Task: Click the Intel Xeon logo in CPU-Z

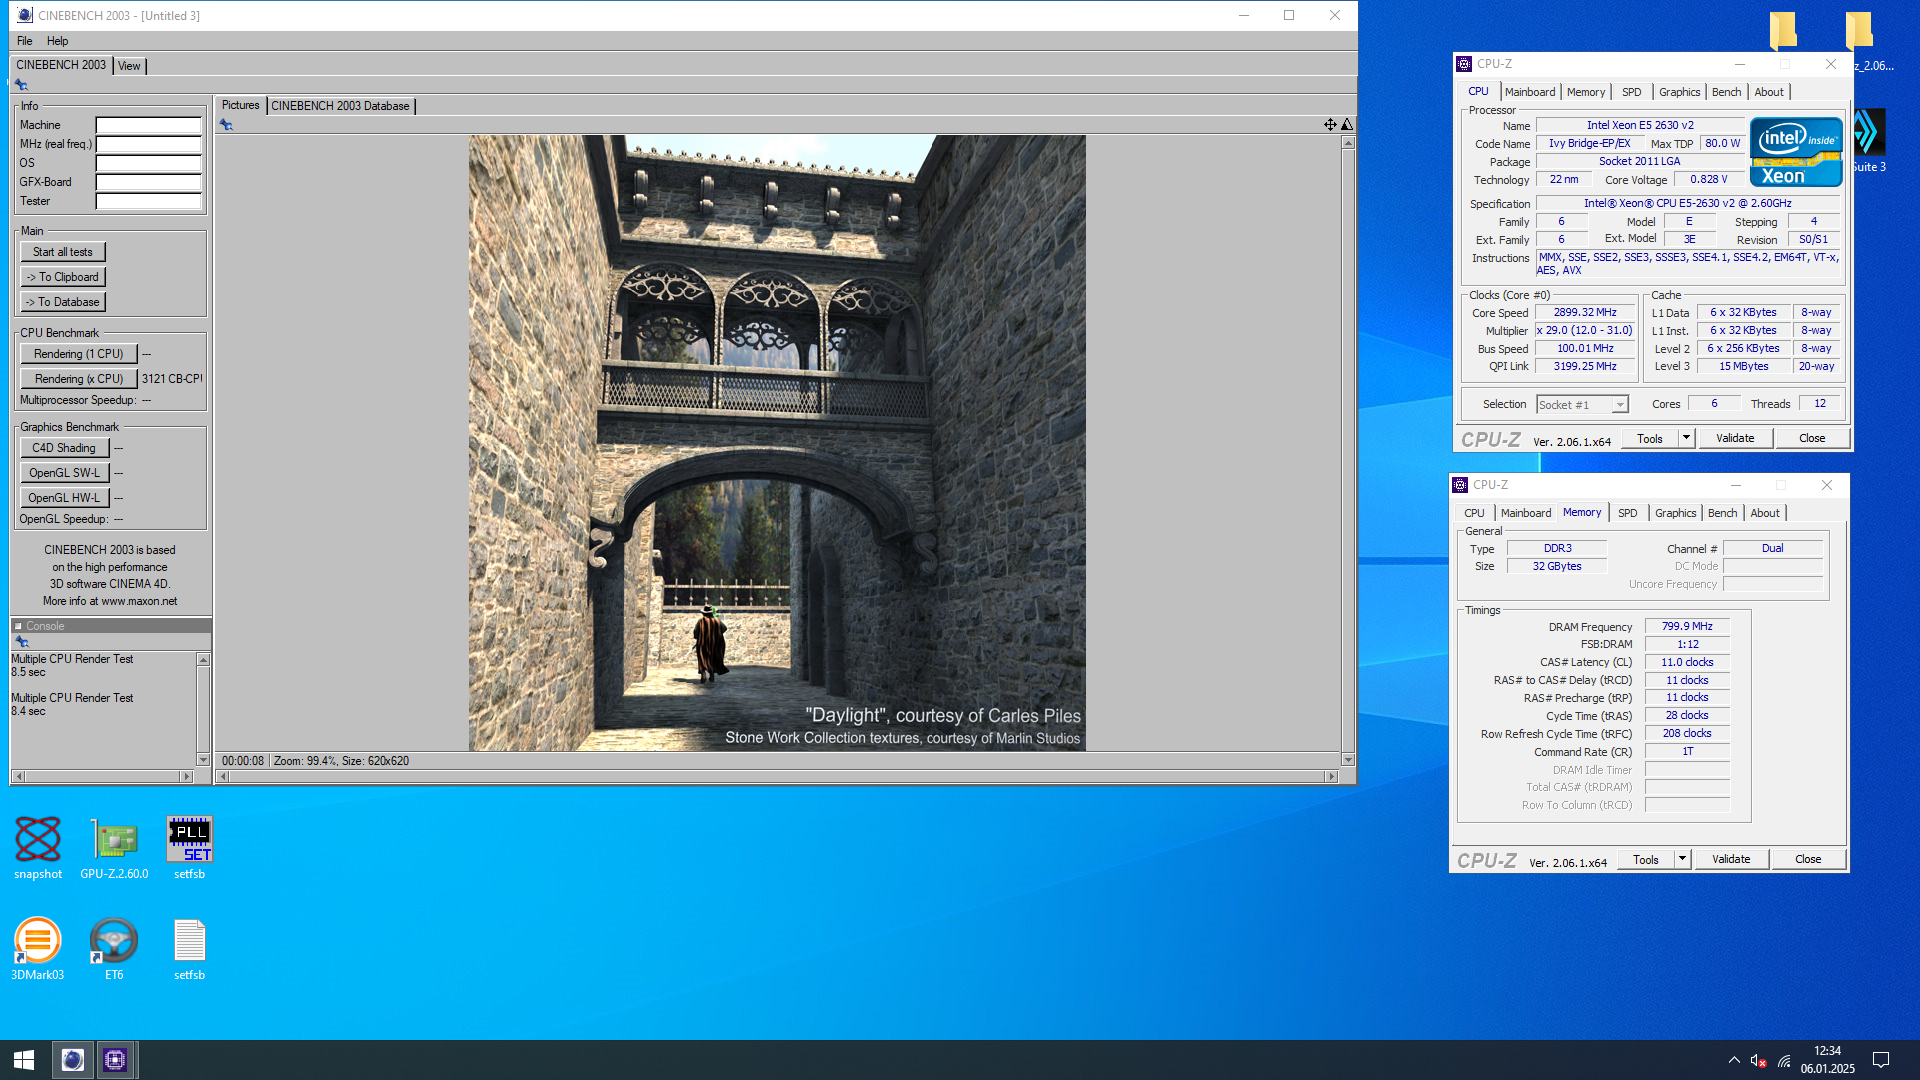Action: pyautogui.click(x=1796, y=152)
